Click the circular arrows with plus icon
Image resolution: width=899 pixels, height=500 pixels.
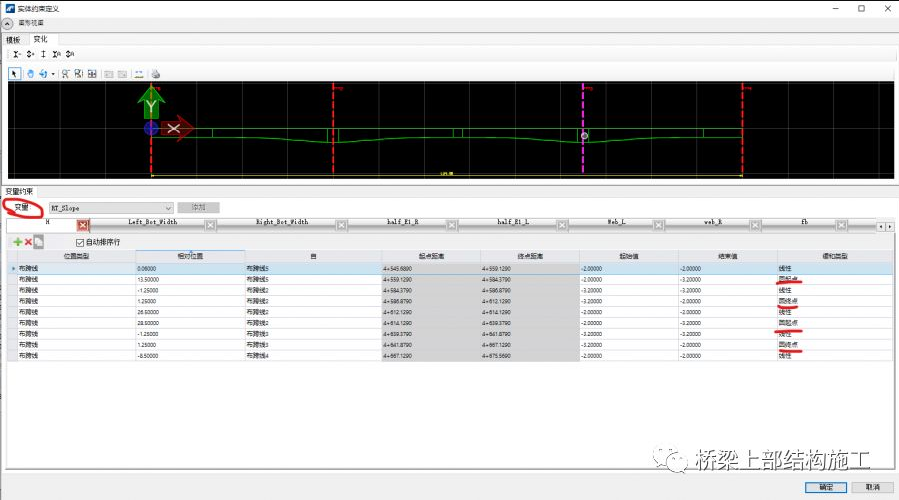point(30,54)
